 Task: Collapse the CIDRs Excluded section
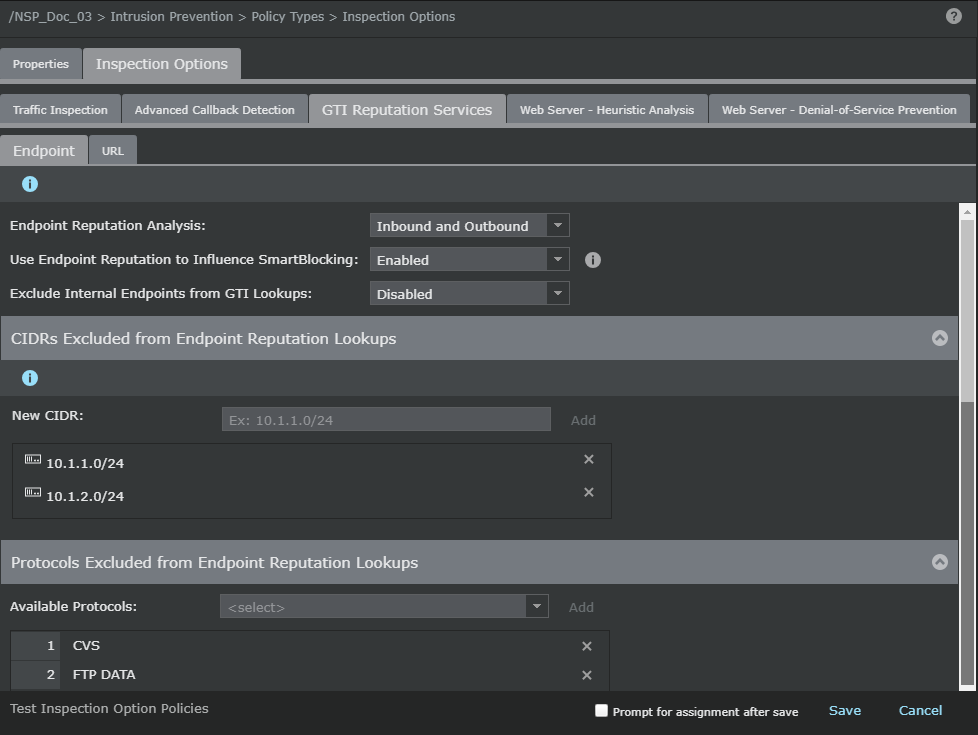(939, 338)
